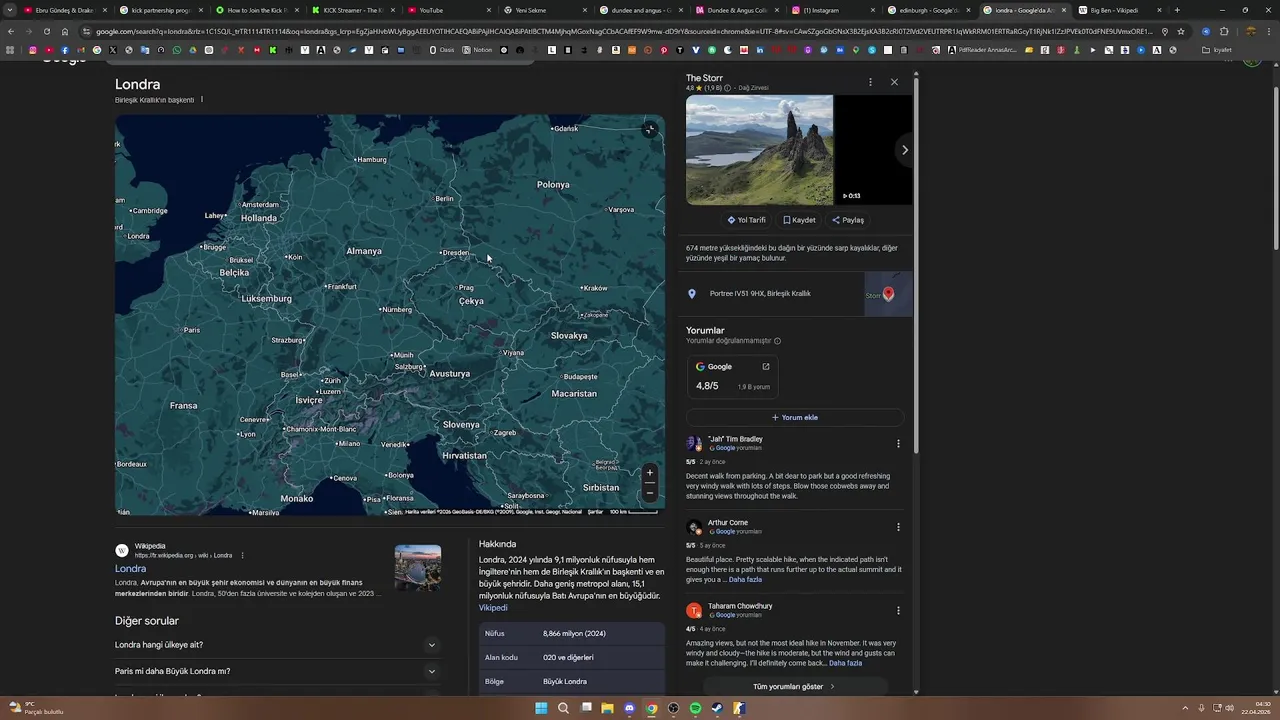Go back with browser back arrow

[x=10, y=31]
